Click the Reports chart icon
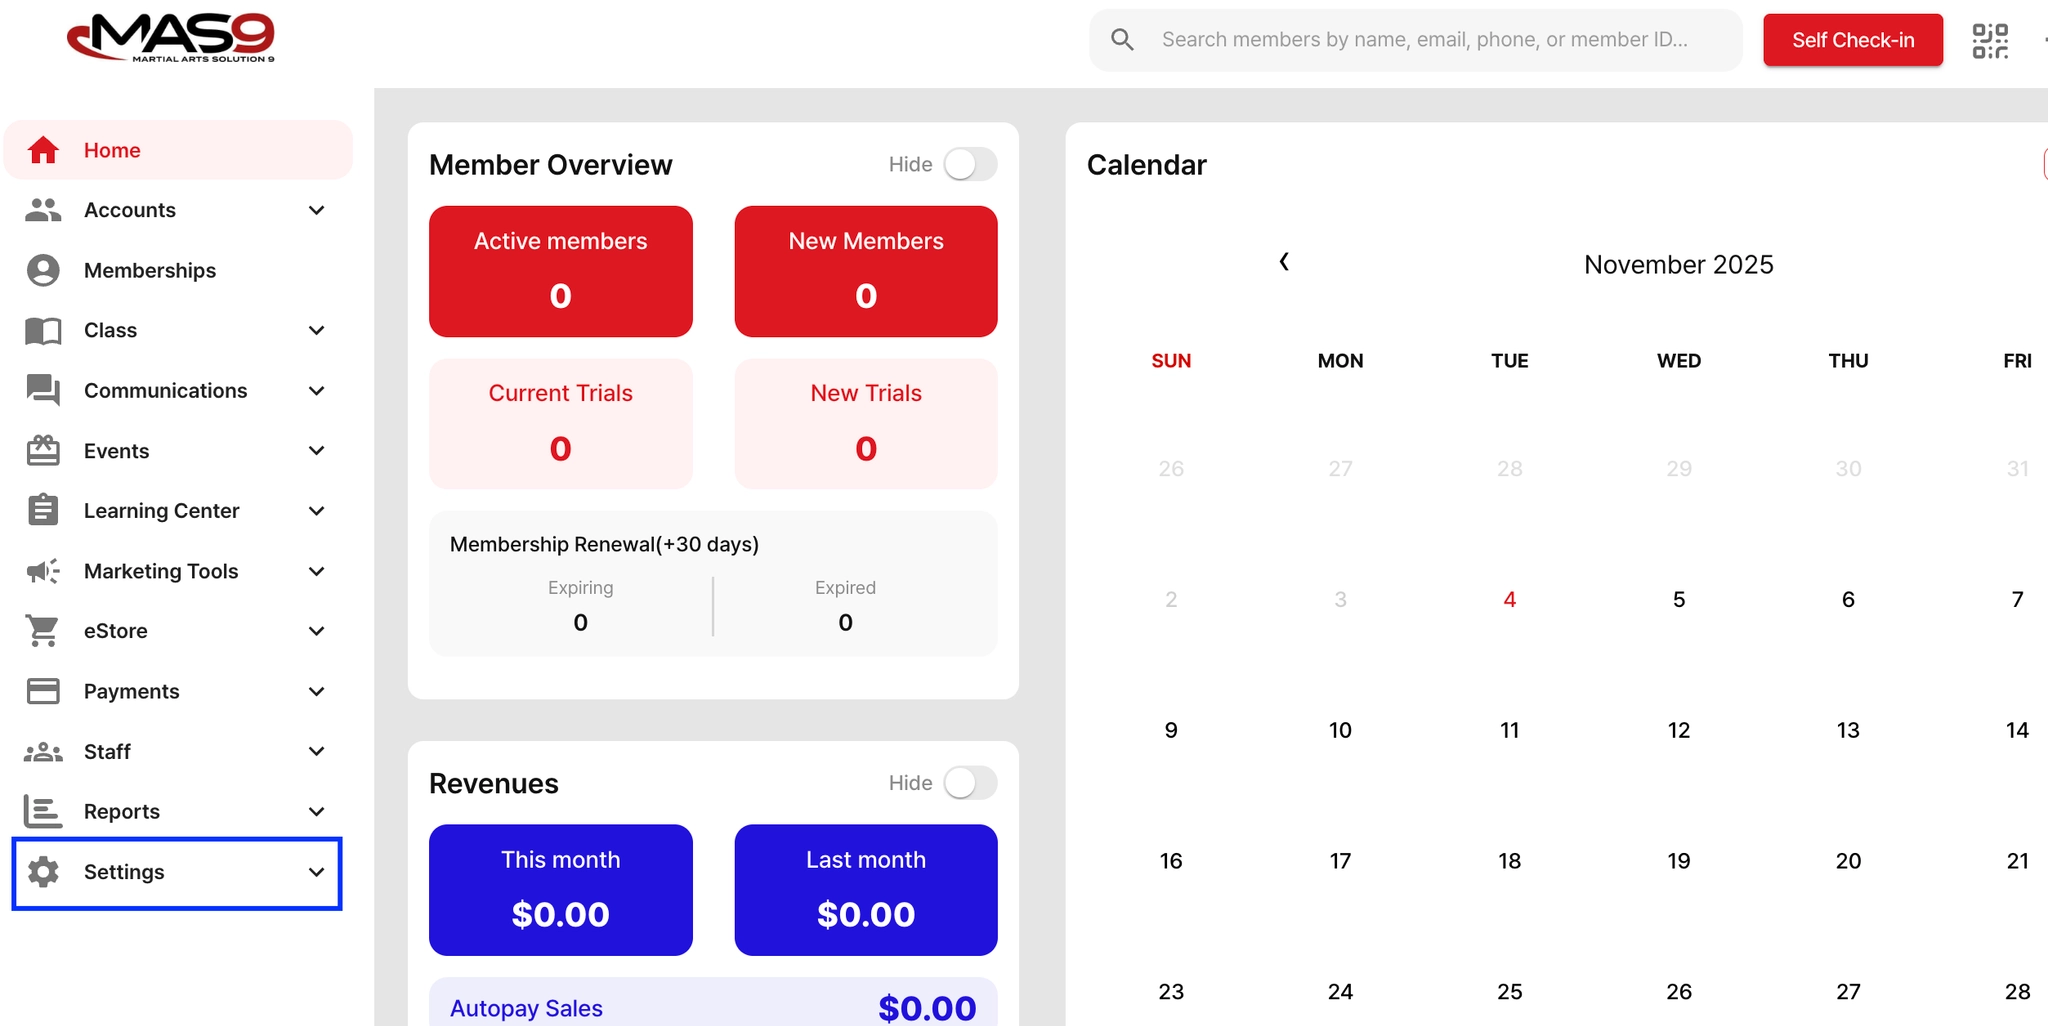Screen dimensions: 2048x1026 tap(43, 811)
